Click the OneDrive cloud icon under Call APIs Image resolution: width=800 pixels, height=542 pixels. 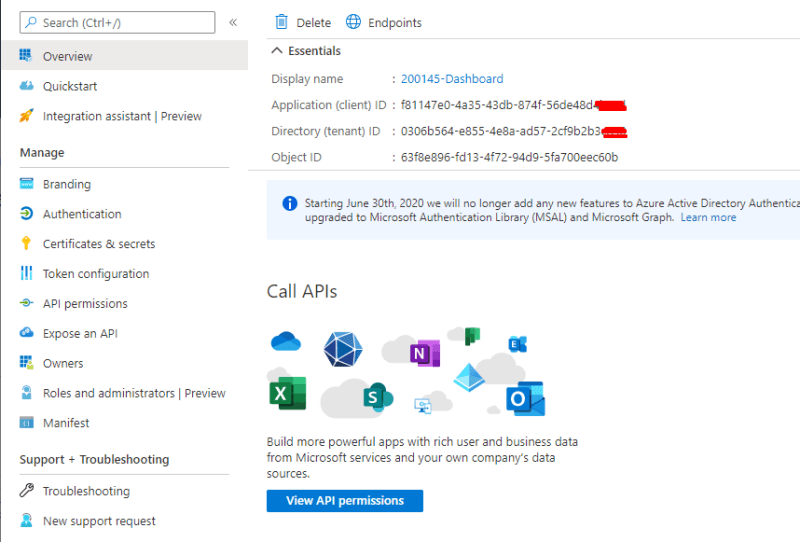286,341
